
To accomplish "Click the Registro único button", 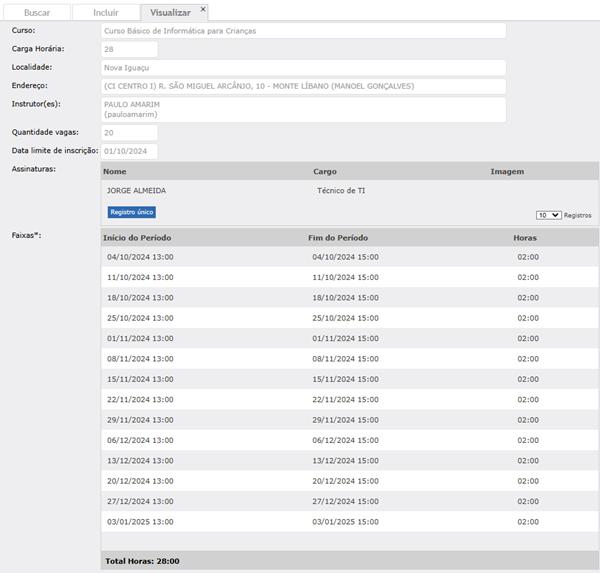I will (131, 212).
